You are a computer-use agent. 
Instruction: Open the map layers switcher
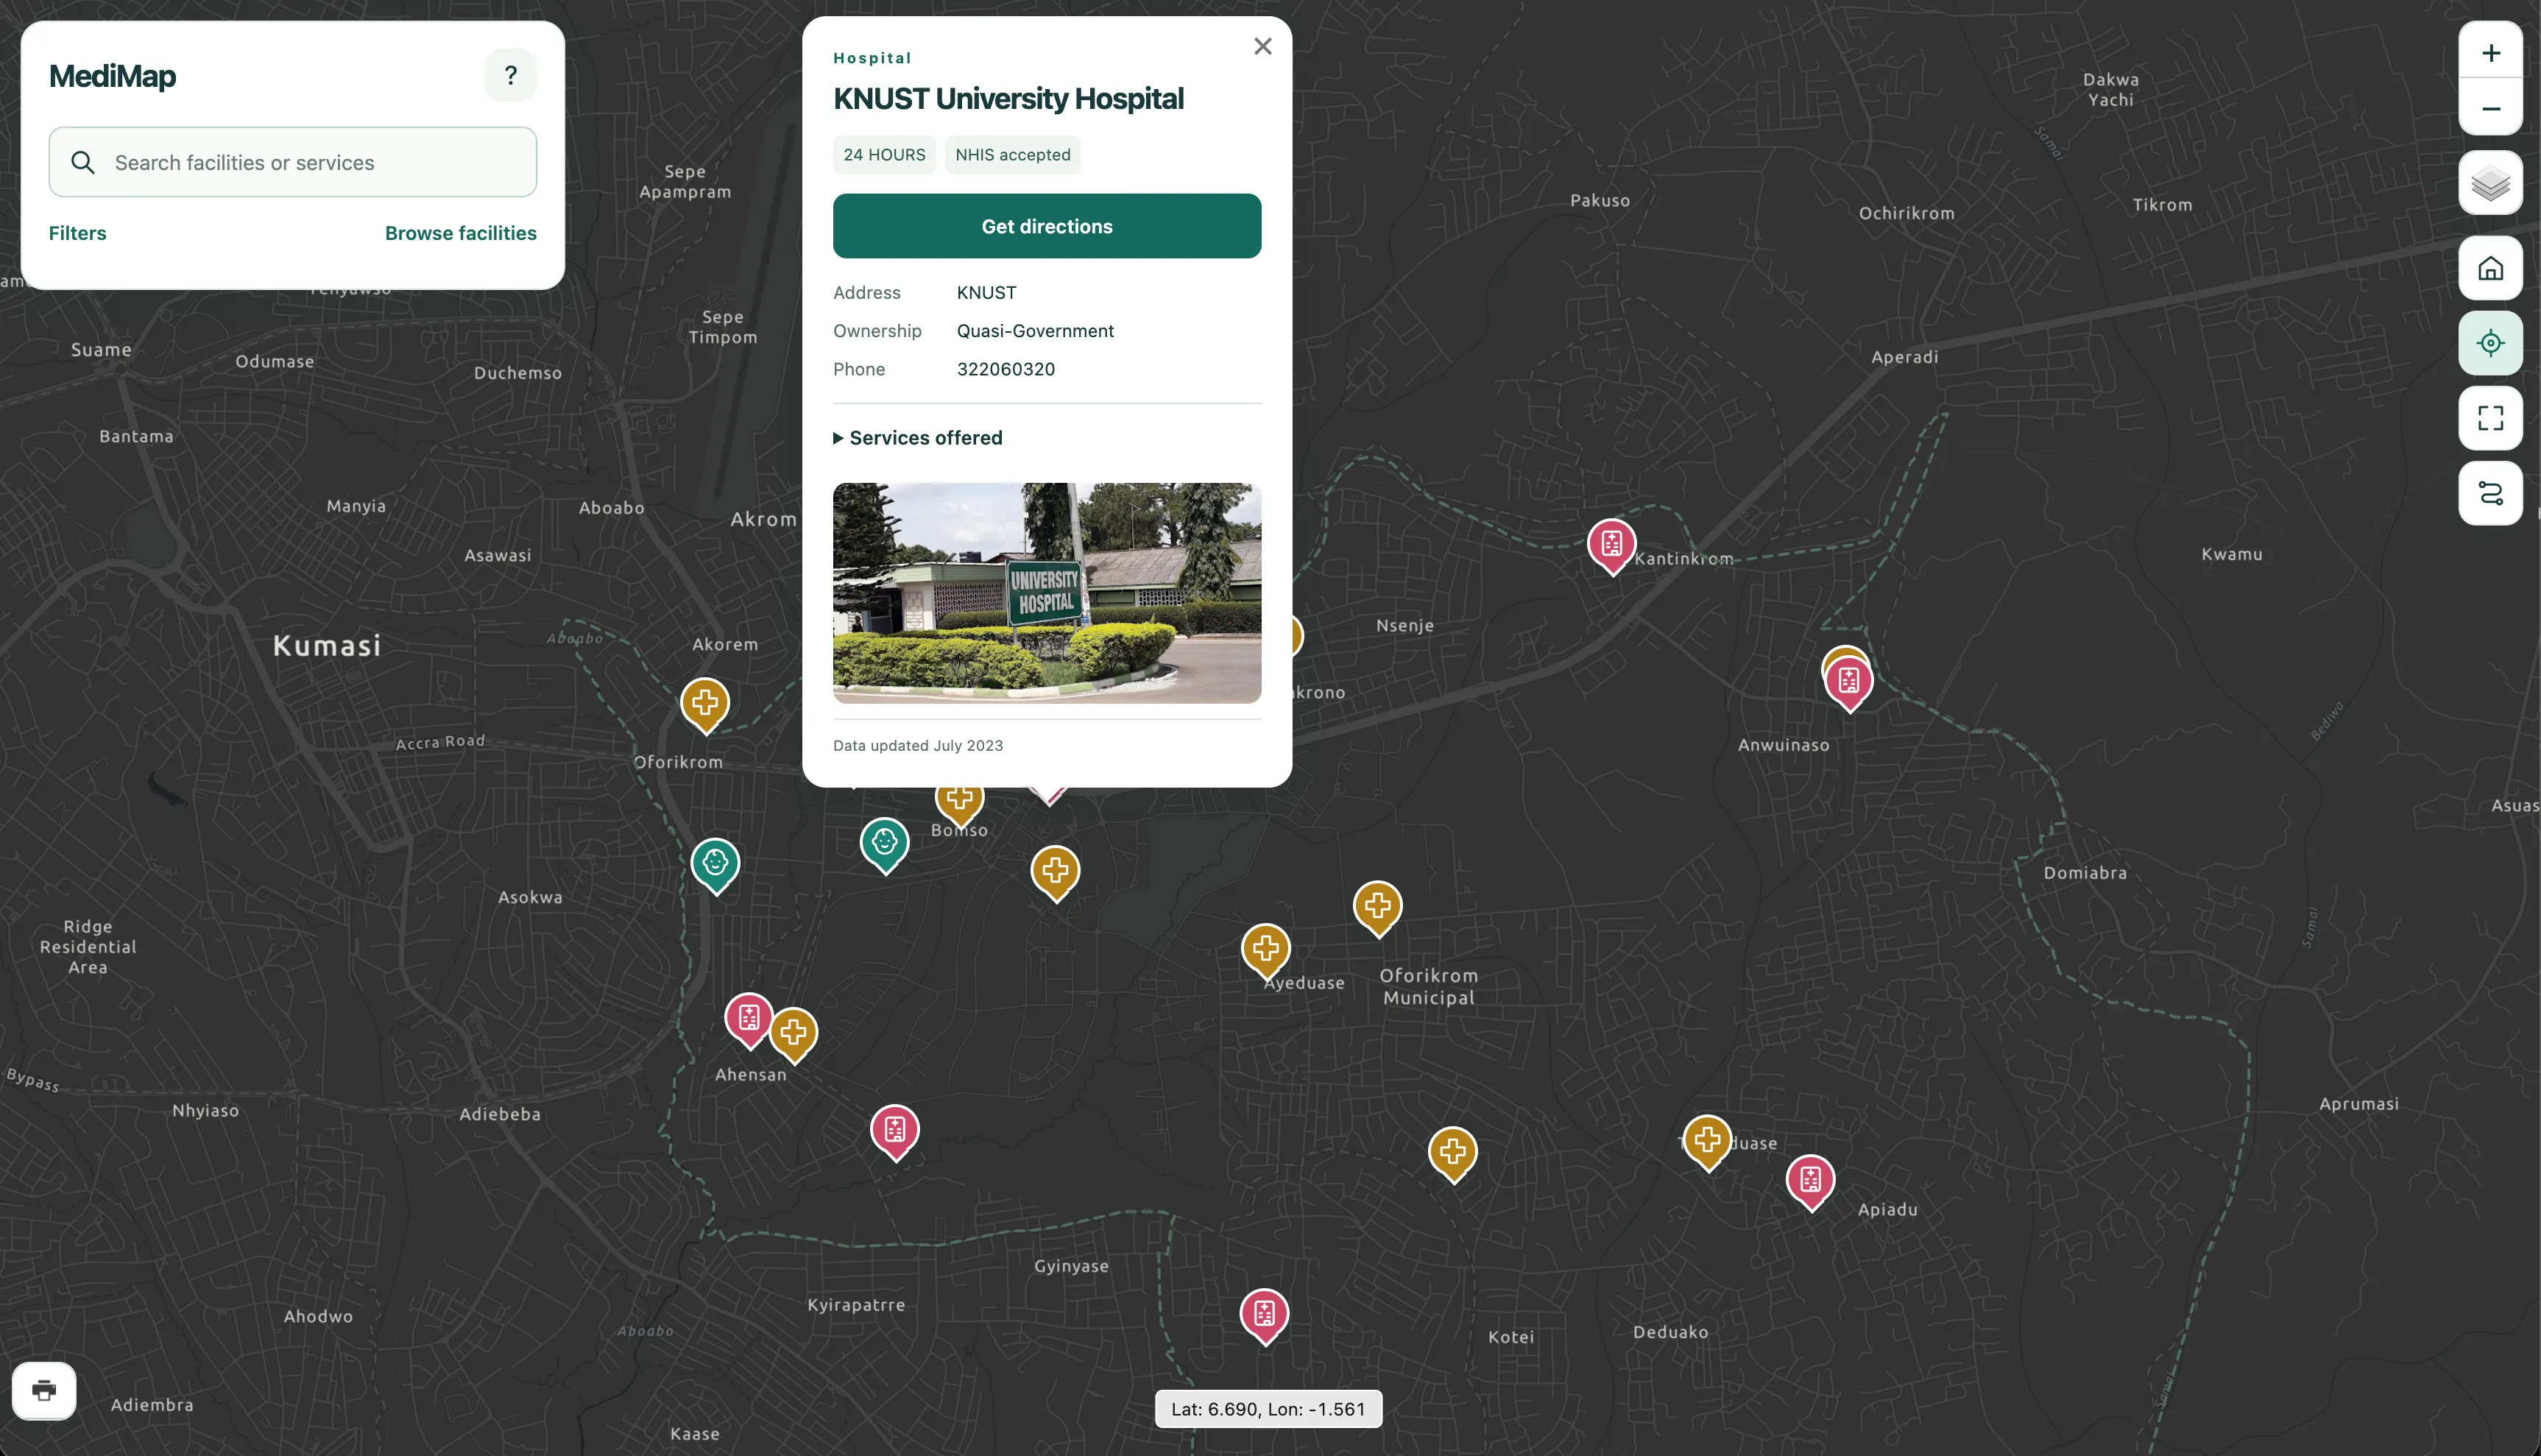[x=2490, y=183]
